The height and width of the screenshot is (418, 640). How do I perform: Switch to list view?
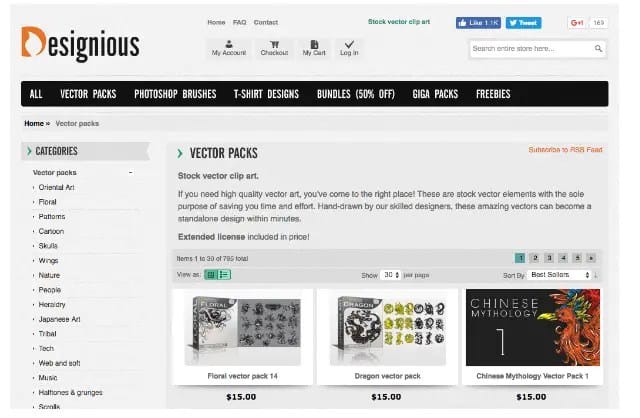click(224, 275)
